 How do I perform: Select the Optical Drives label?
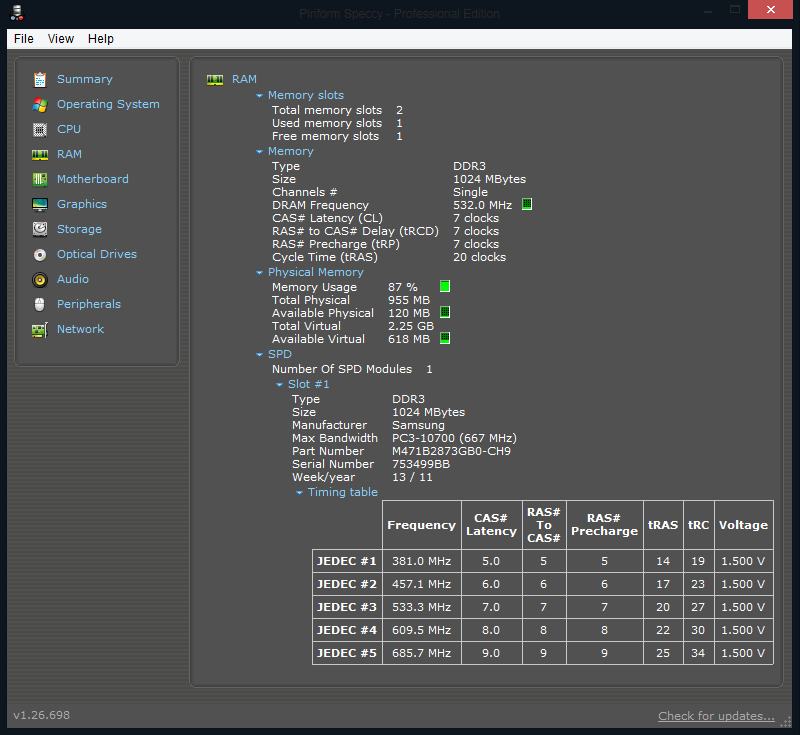click(97, 255)
